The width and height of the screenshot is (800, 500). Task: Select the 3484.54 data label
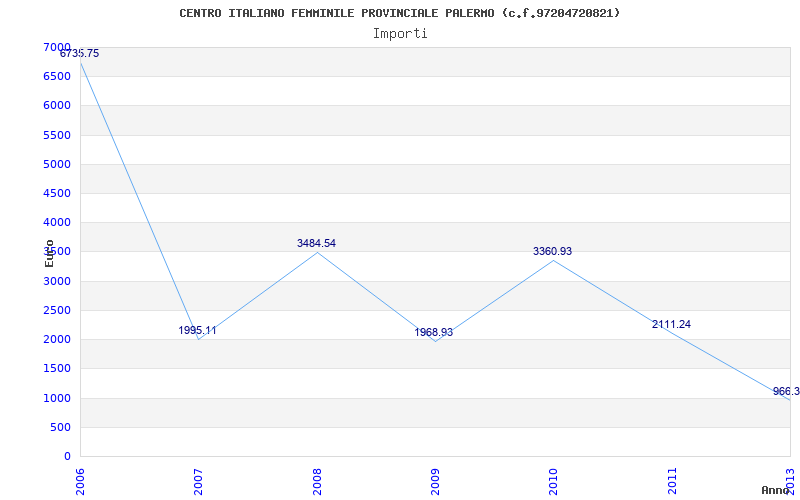click(316, 243)
